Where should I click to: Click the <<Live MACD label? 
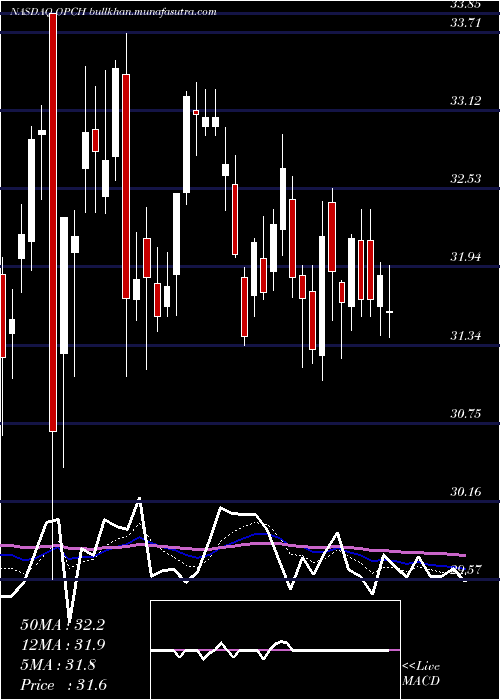[421, 674]
